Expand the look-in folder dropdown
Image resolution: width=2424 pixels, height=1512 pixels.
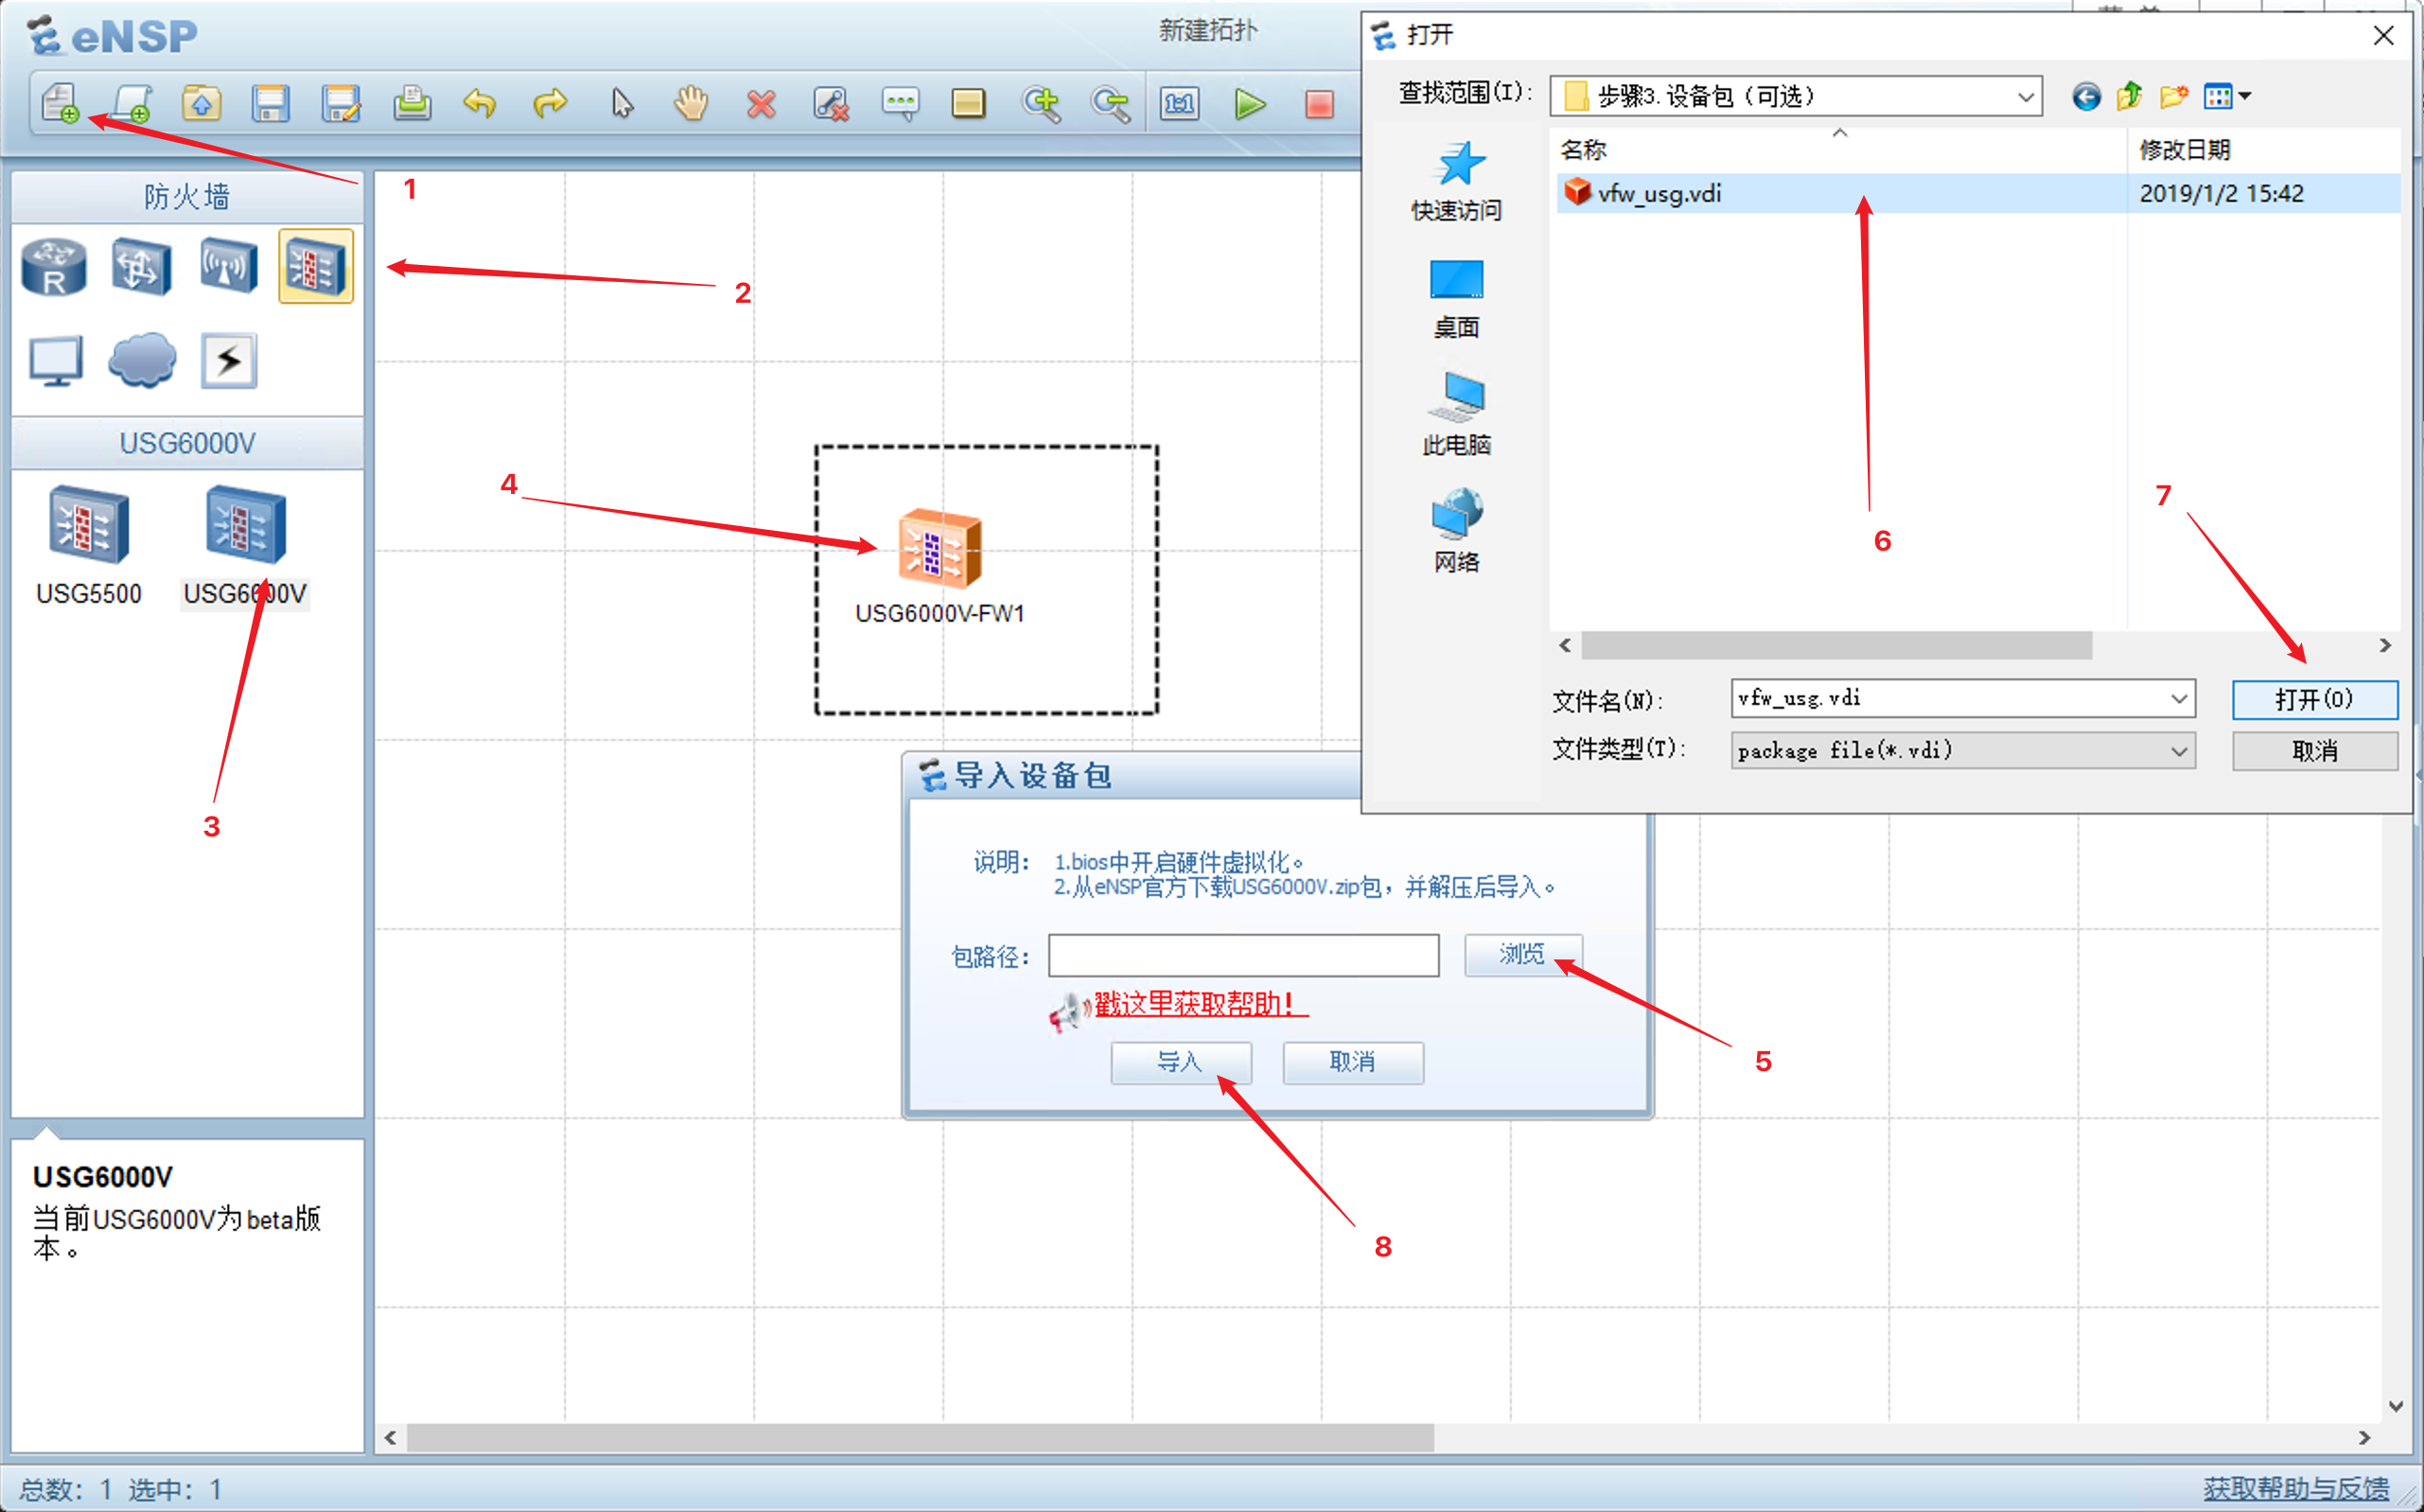2025,97
